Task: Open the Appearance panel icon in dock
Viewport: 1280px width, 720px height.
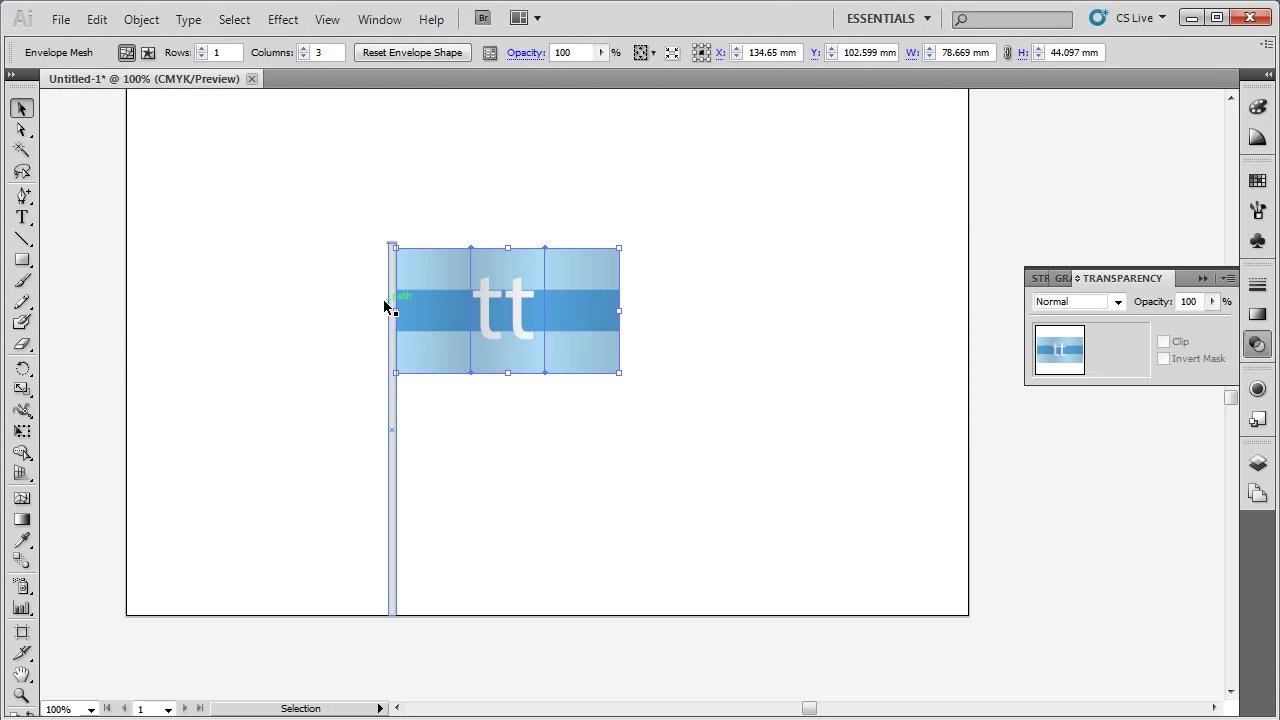Action: pos(1258,389)
